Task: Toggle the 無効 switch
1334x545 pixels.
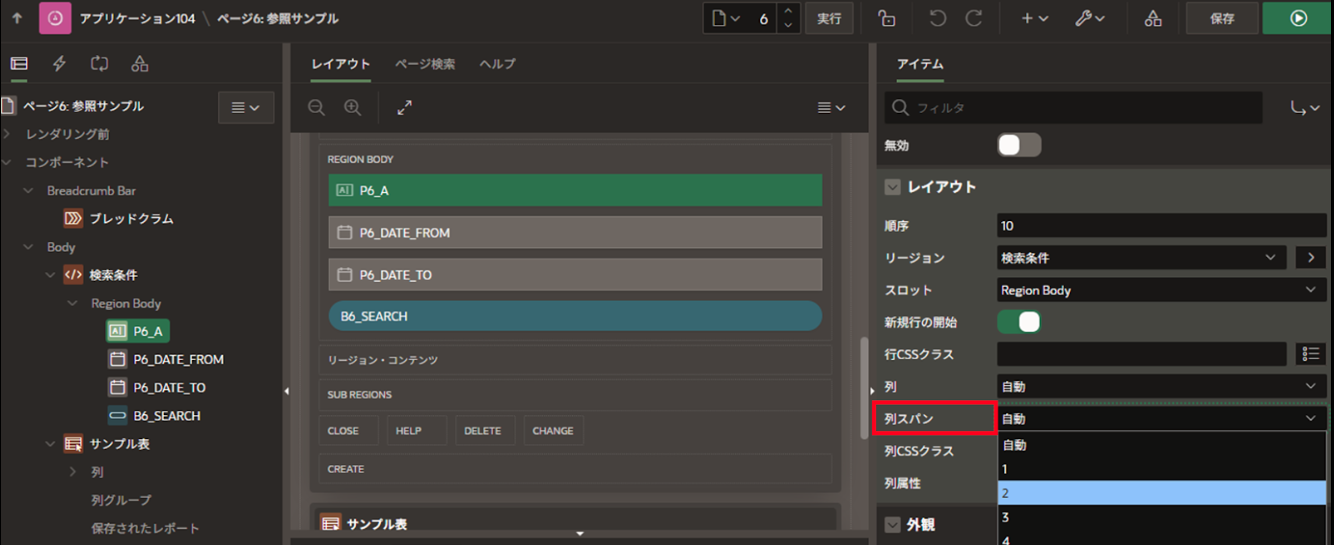Action: click(x=1019, y=145)
